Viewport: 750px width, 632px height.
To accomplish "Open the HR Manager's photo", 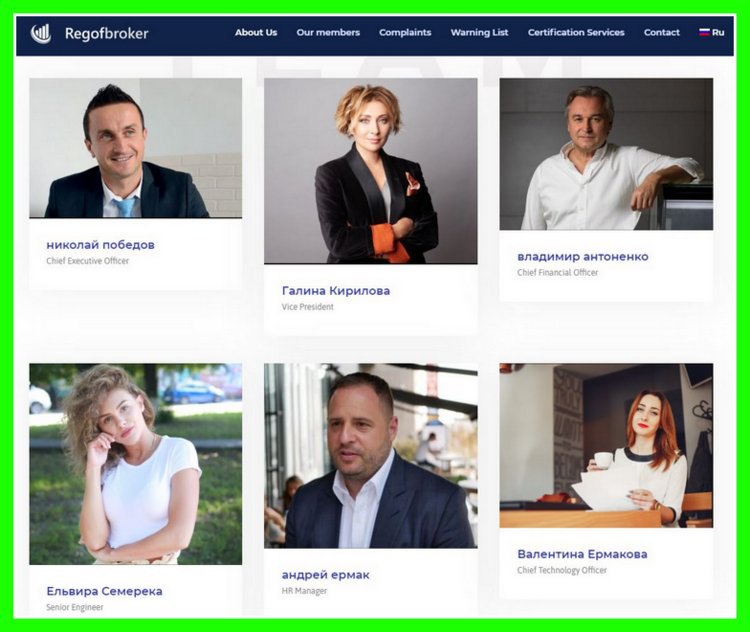I will point(371,456).
